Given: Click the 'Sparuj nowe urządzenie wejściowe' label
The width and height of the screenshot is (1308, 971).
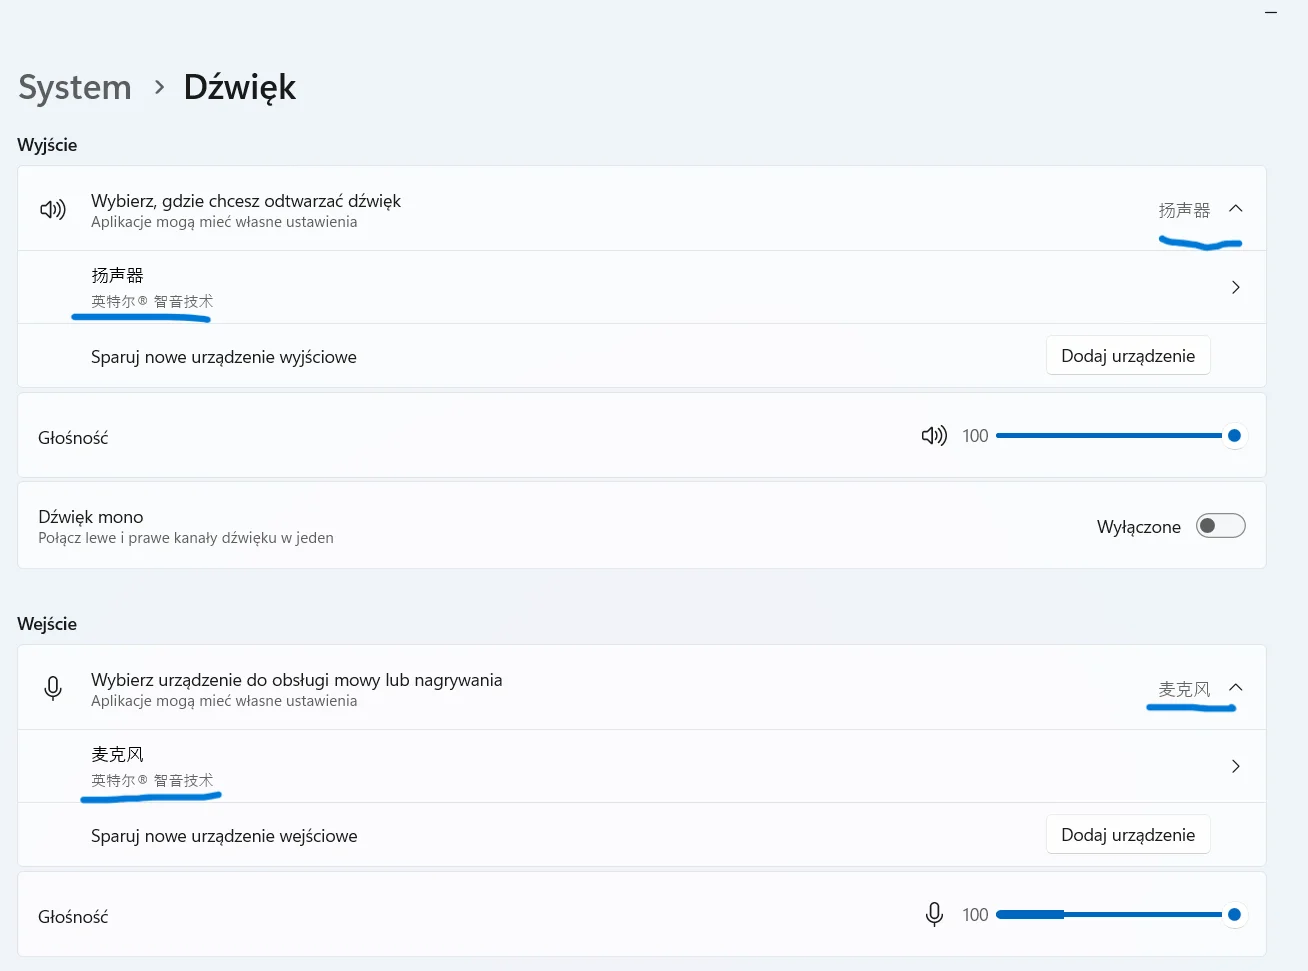Looking at the screenshot, I should 224,836.
